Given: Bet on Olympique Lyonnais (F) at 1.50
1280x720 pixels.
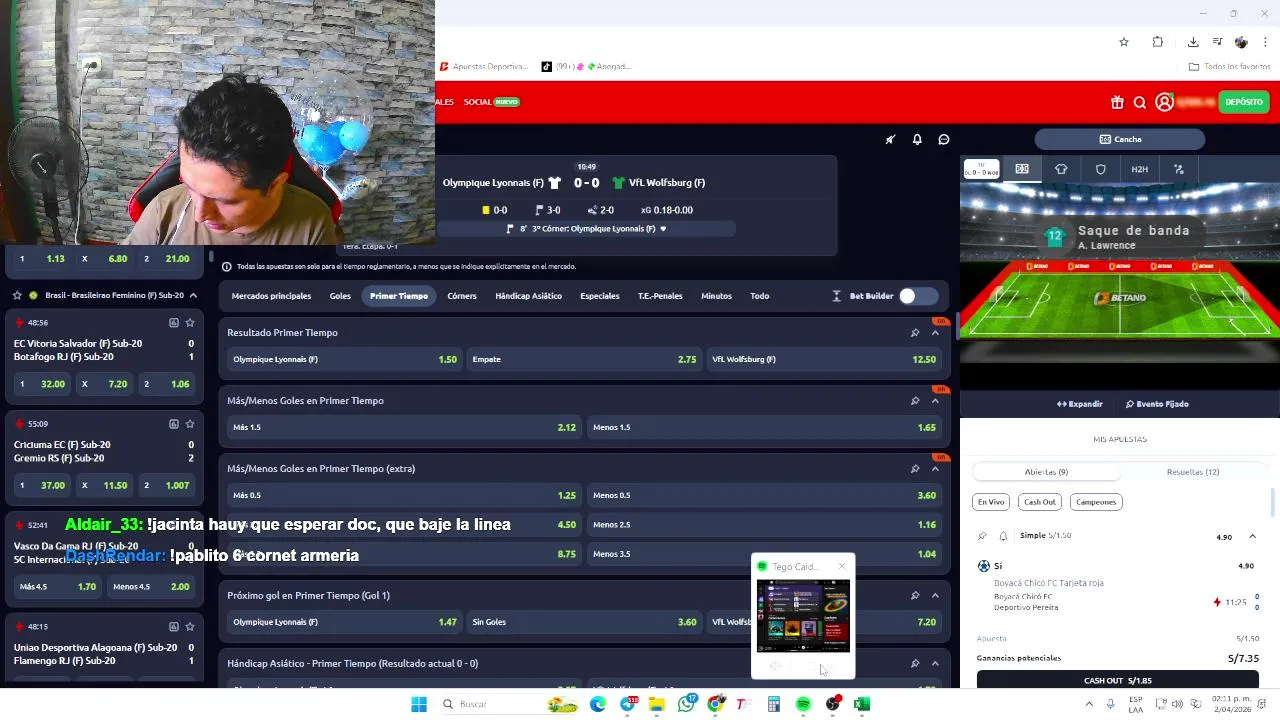Looking at the screenshot, I should (345, 360).
